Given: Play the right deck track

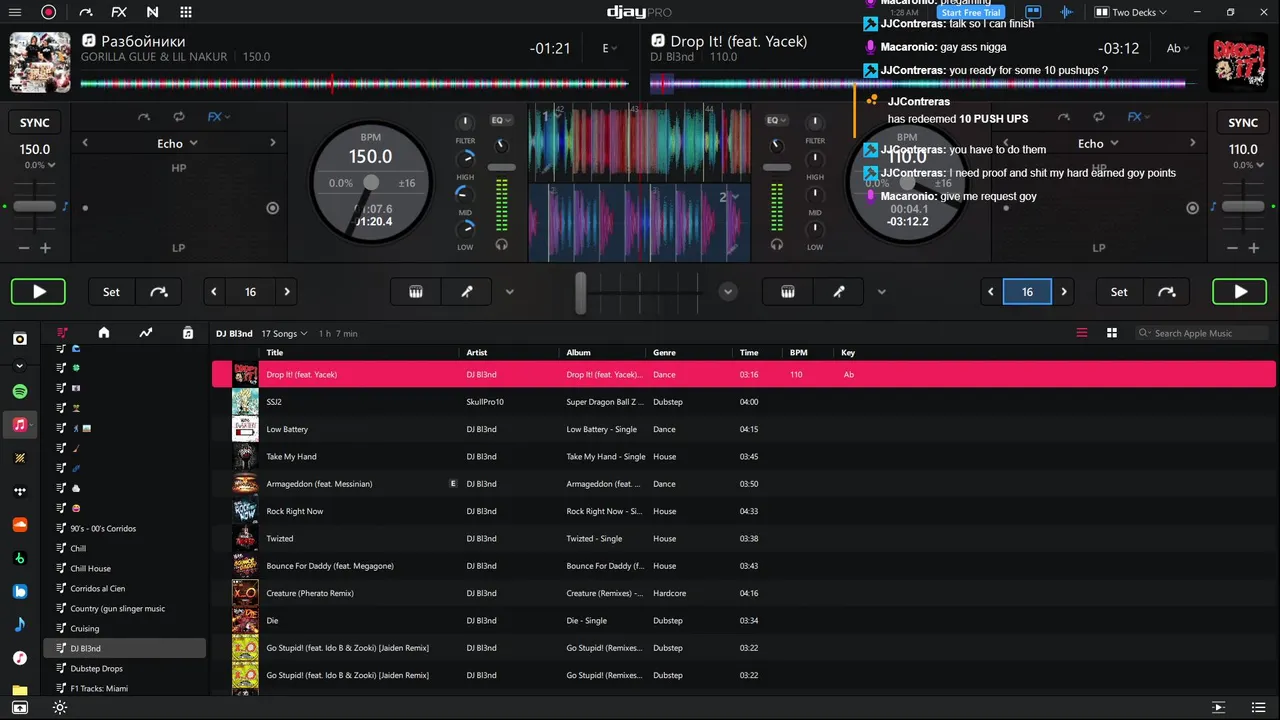Looking at the screenshot, I should click(x=1240, y=292).
